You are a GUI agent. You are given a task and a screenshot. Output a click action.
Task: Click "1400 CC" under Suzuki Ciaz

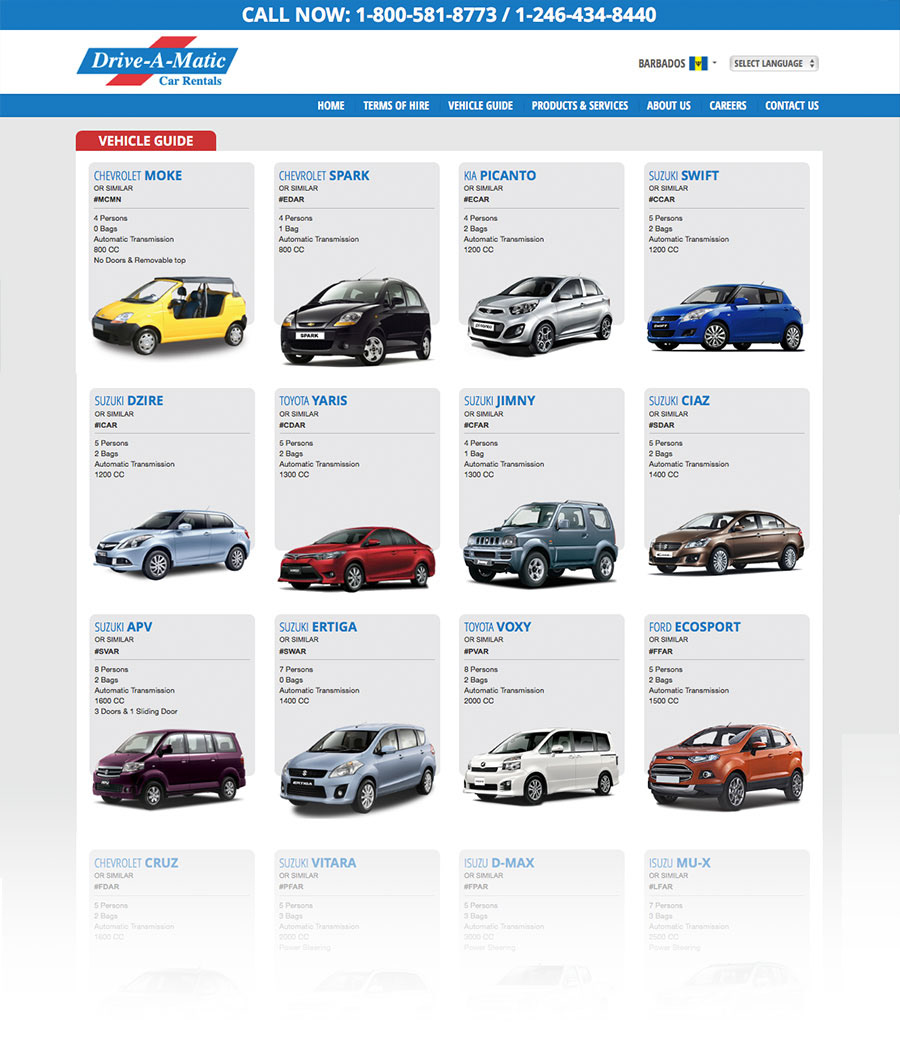(x=663, y=475)
